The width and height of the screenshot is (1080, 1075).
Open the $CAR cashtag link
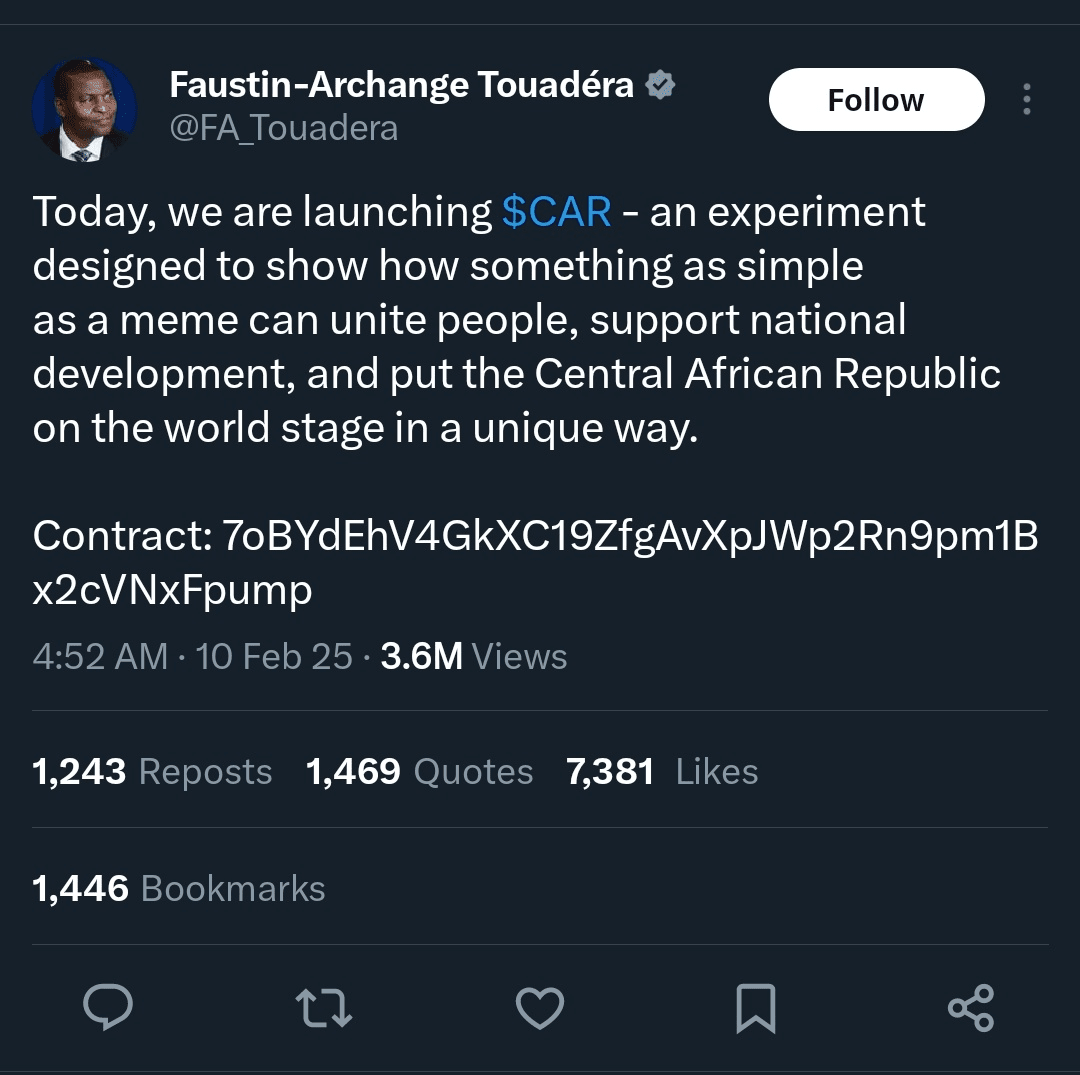click(x=556, y=212)
